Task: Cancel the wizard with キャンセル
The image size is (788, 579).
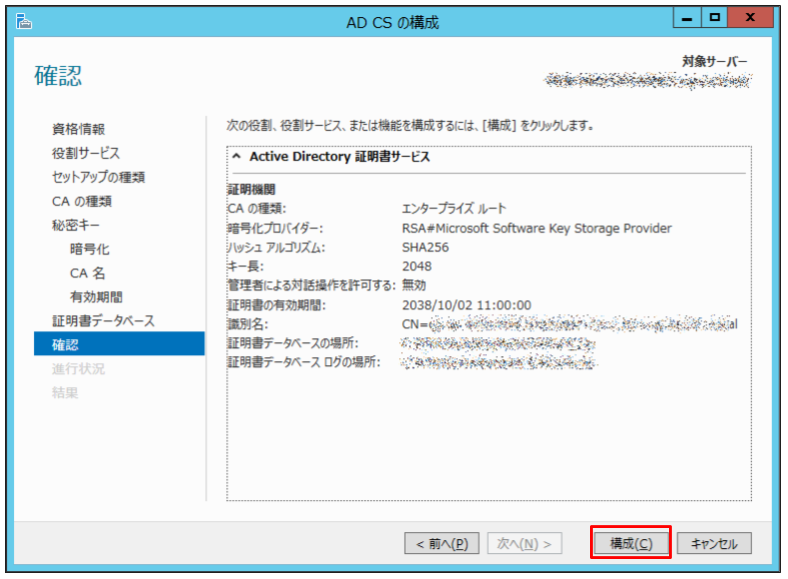Action: pyautogui.click(x=714, y=543)
